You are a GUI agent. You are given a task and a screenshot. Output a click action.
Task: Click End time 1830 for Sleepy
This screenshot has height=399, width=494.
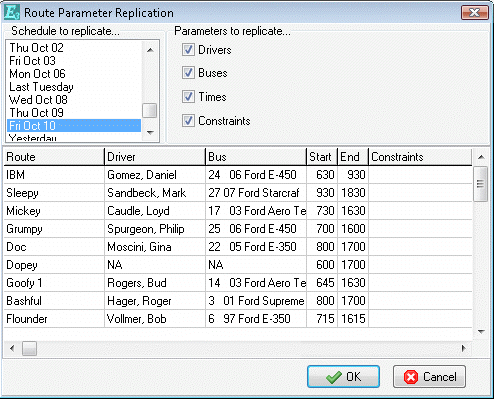353,193
